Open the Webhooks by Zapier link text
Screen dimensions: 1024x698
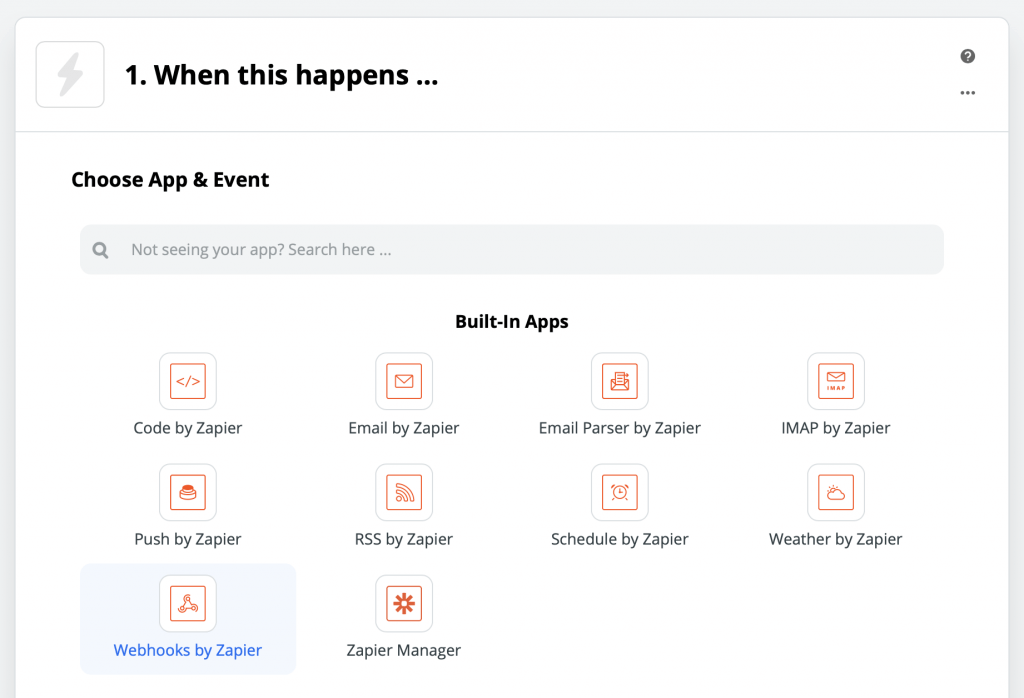(188, 650)
